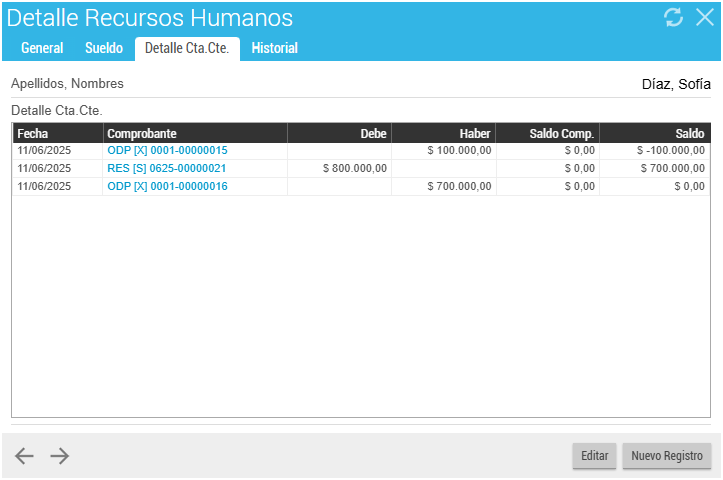
Task: Sort by the Debe column header
Action: tap(339, 133)
